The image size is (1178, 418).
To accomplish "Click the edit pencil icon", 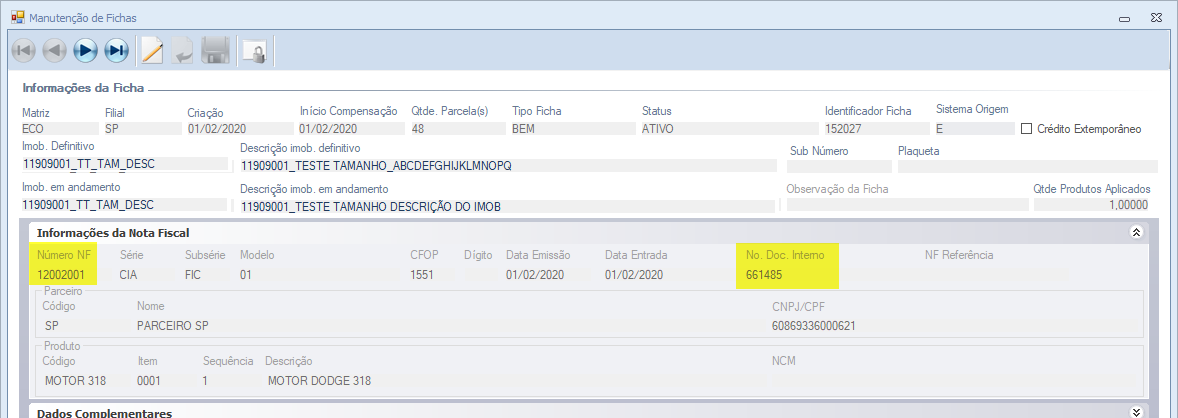I will (152, 50).
